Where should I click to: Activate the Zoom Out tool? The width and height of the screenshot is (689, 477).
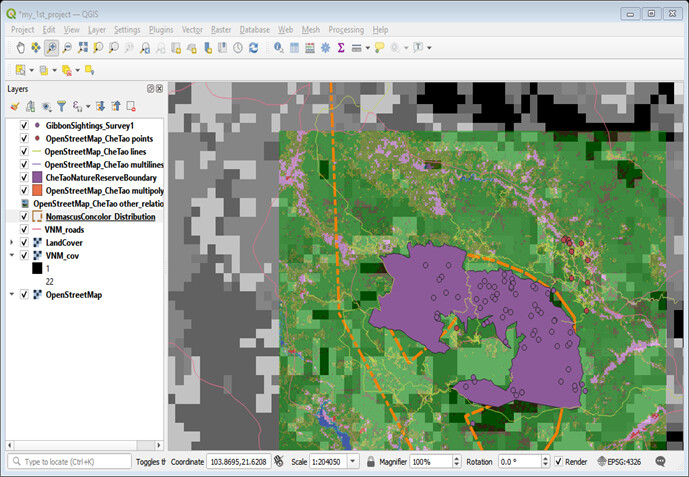pyautogui.click(x=67, y=47)
